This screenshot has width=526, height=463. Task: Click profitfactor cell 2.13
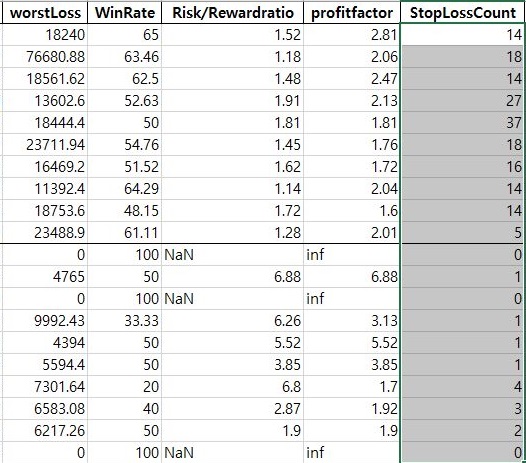[352, 101]
